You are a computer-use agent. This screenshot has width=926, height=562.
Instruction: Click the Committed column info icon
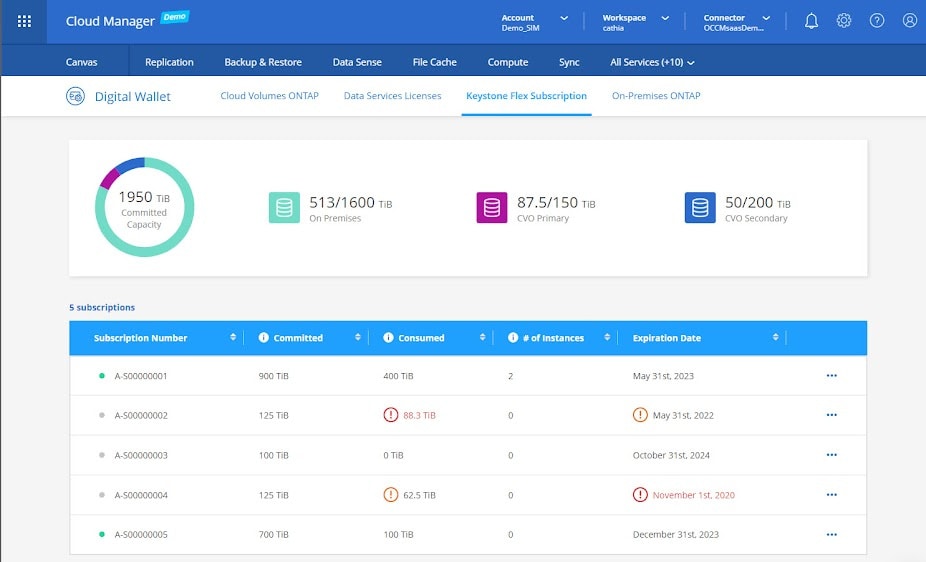(265, 338)
